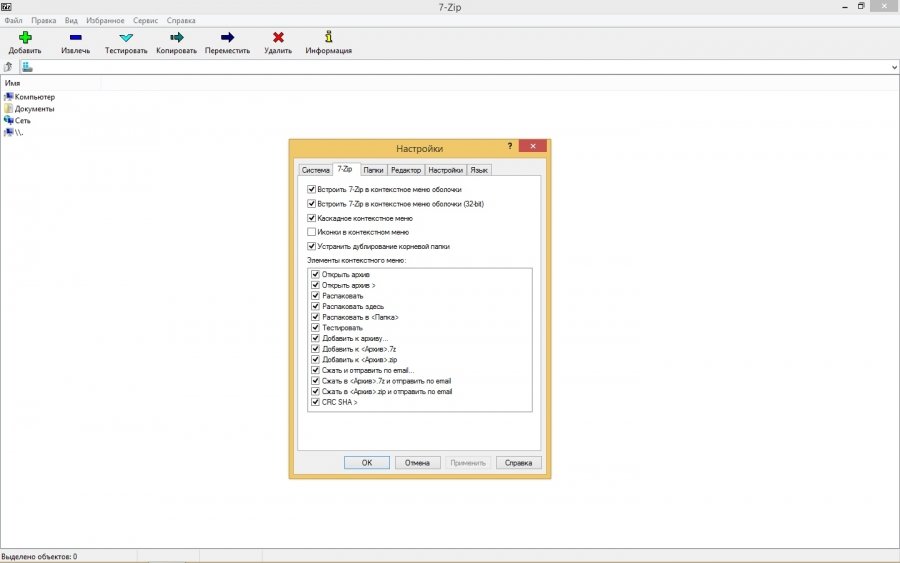Click the up-folder icon beside address bar

8,67
